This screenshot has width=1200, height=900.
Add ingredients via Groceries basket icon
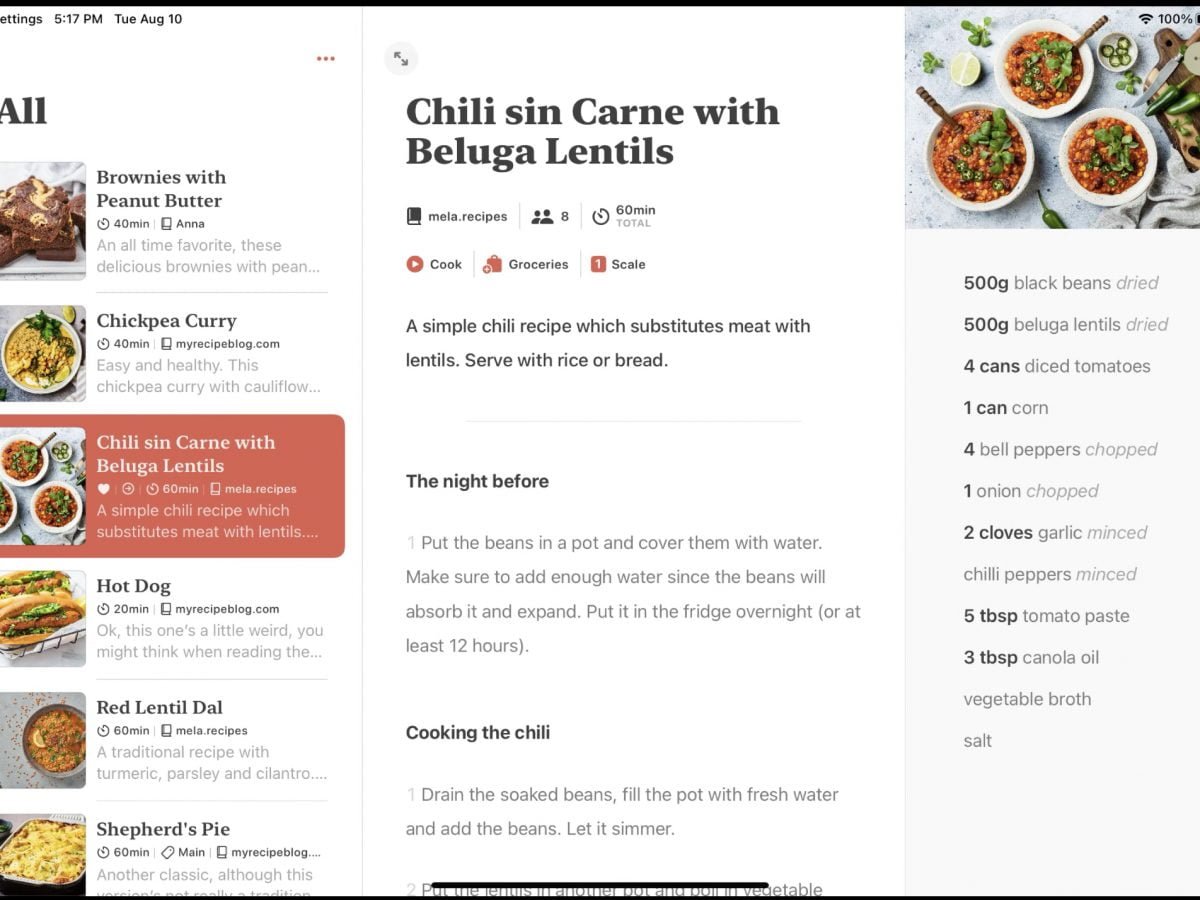pyautogui.click(x=492, y=264)
